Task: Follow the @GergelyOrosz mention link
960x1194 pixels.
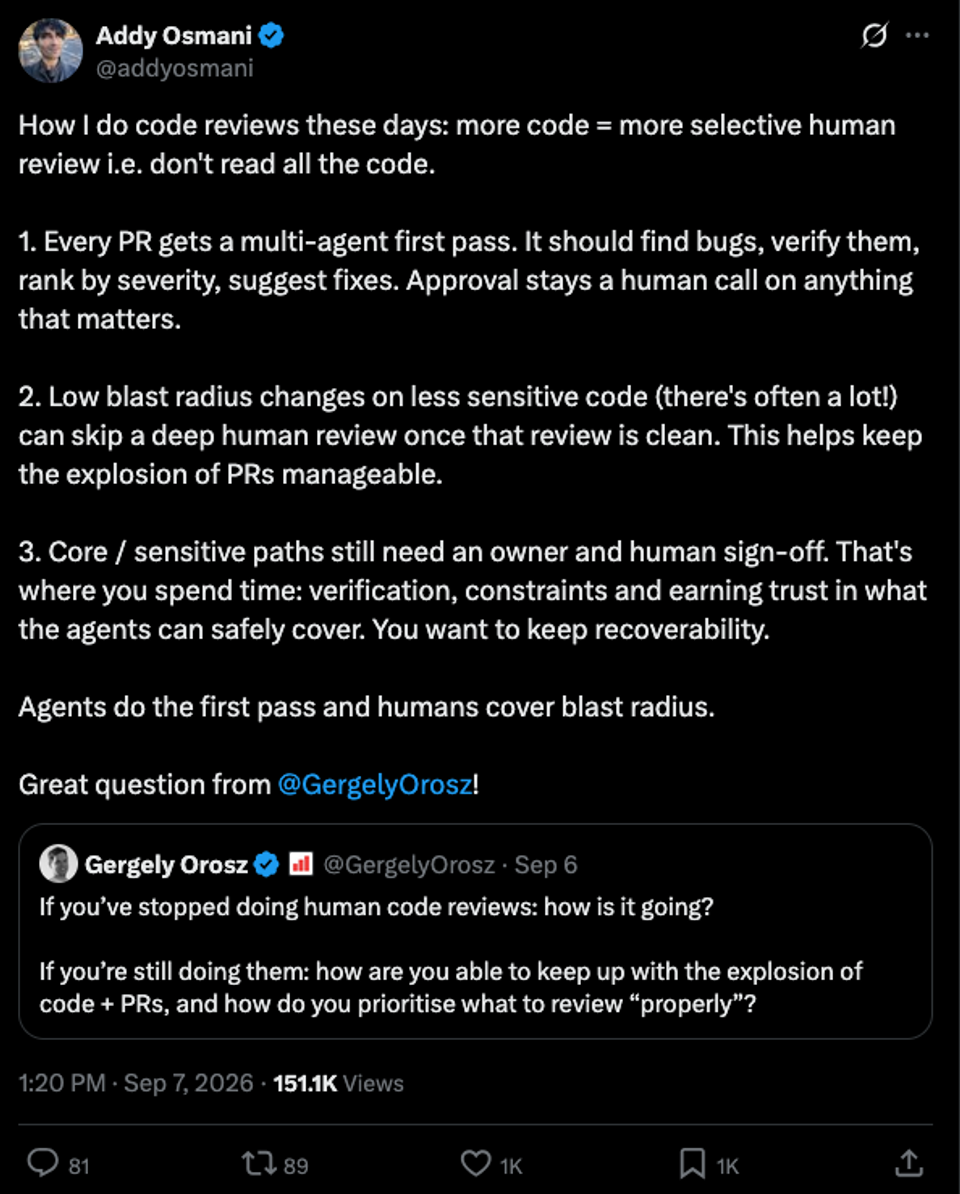Action: [375, 784]
